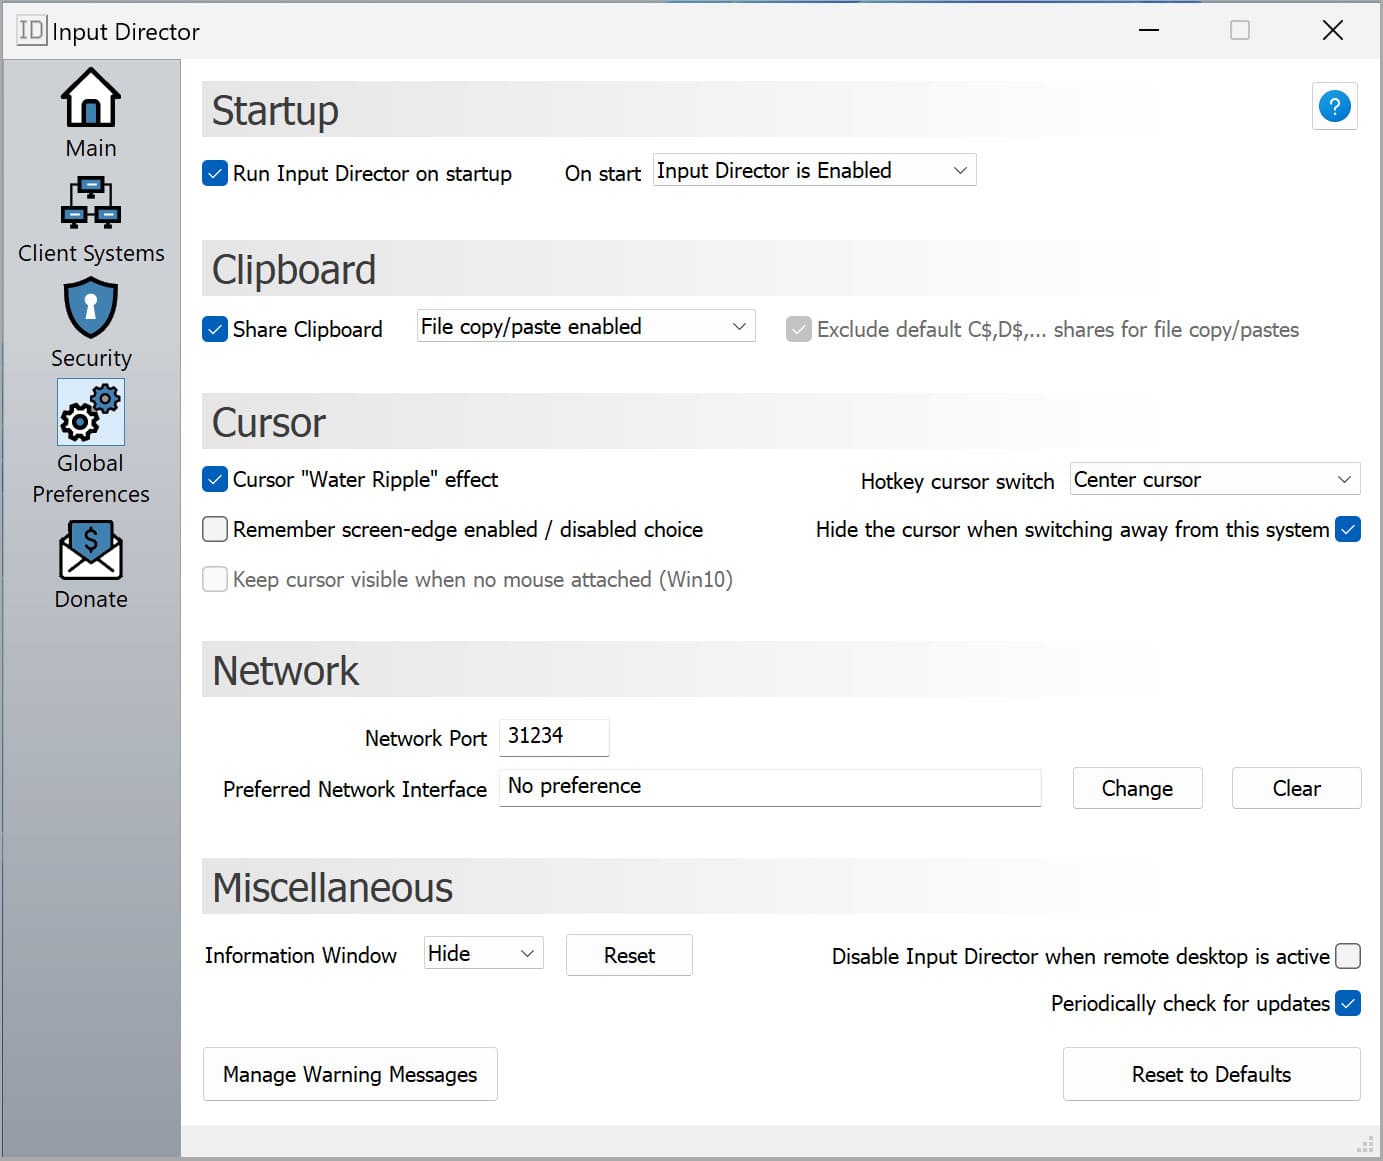Check Keep cursor visible when no mouse attached

(215, 579)
